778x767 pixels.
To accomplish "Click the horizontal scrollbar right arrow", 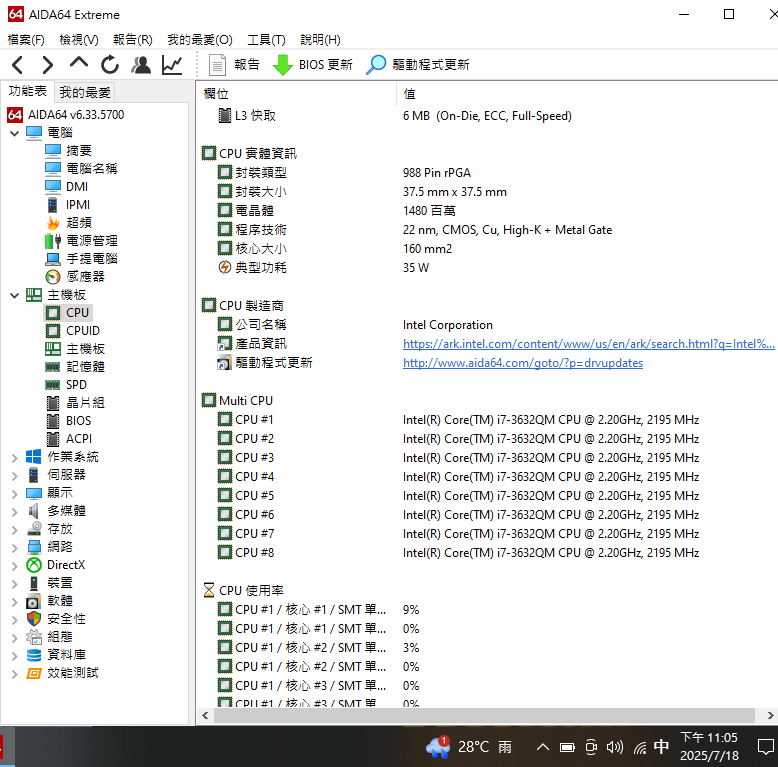I will pyautogui.click(x=770, y=715).
